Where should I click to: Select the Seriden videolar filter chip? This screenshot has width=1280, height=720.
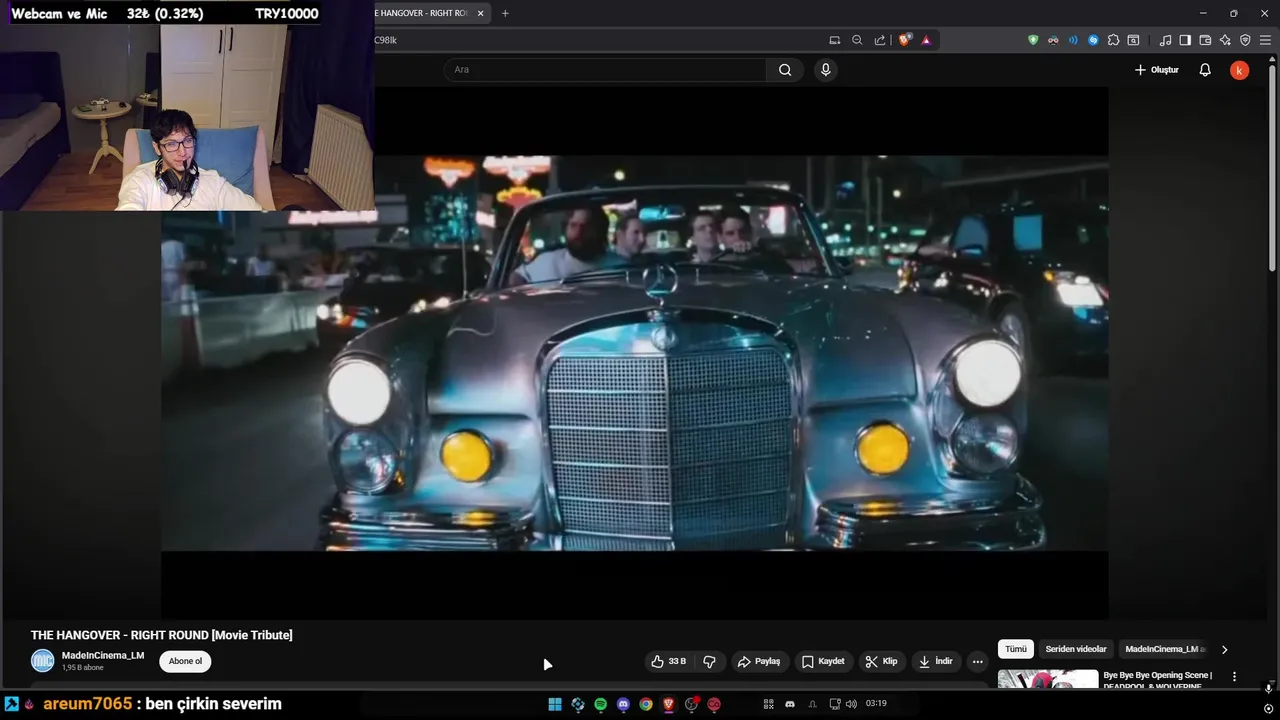click(x=1076, y=649)
